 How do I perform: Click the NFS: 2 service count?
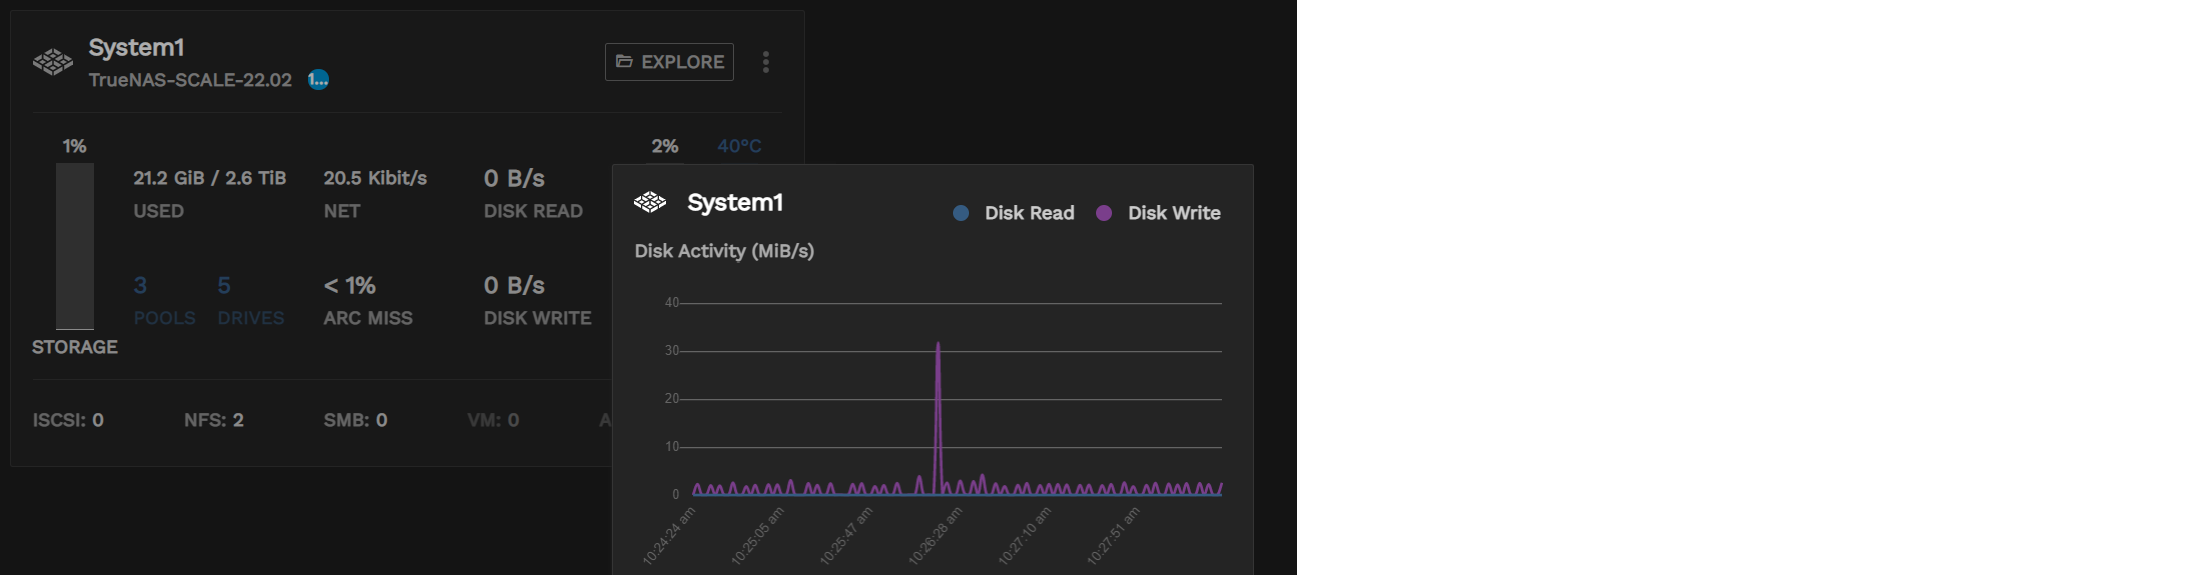point(214,420)
